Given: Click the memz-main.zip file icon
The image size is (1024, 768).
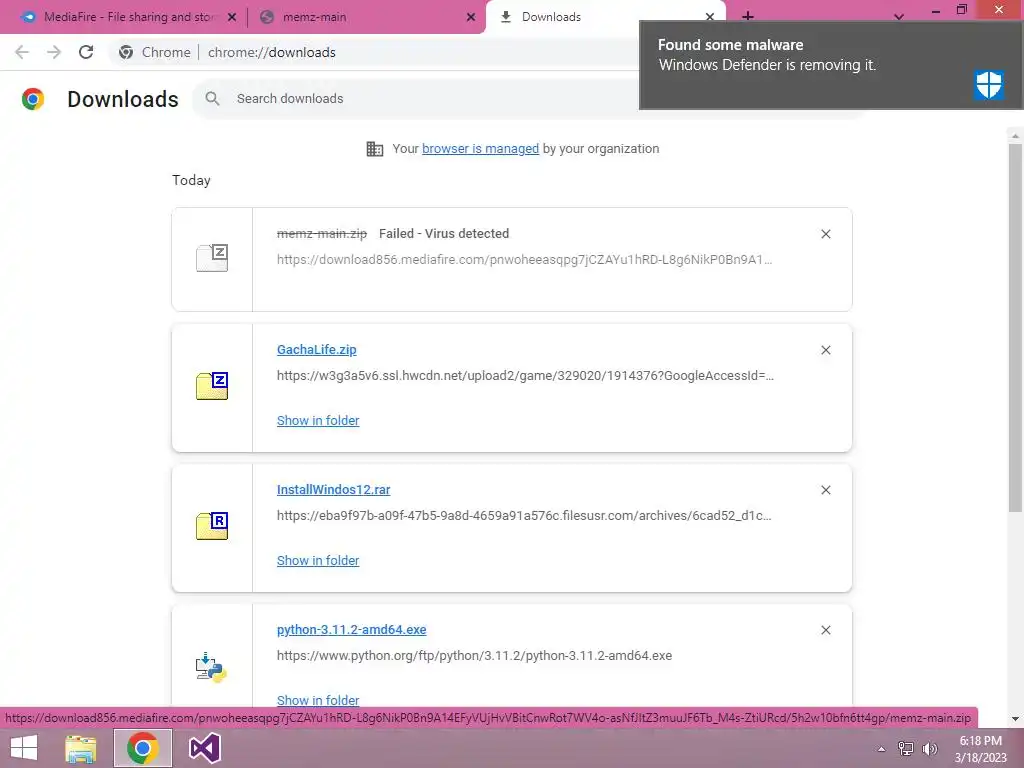Looking at the screenshot, I should point(212,258).
